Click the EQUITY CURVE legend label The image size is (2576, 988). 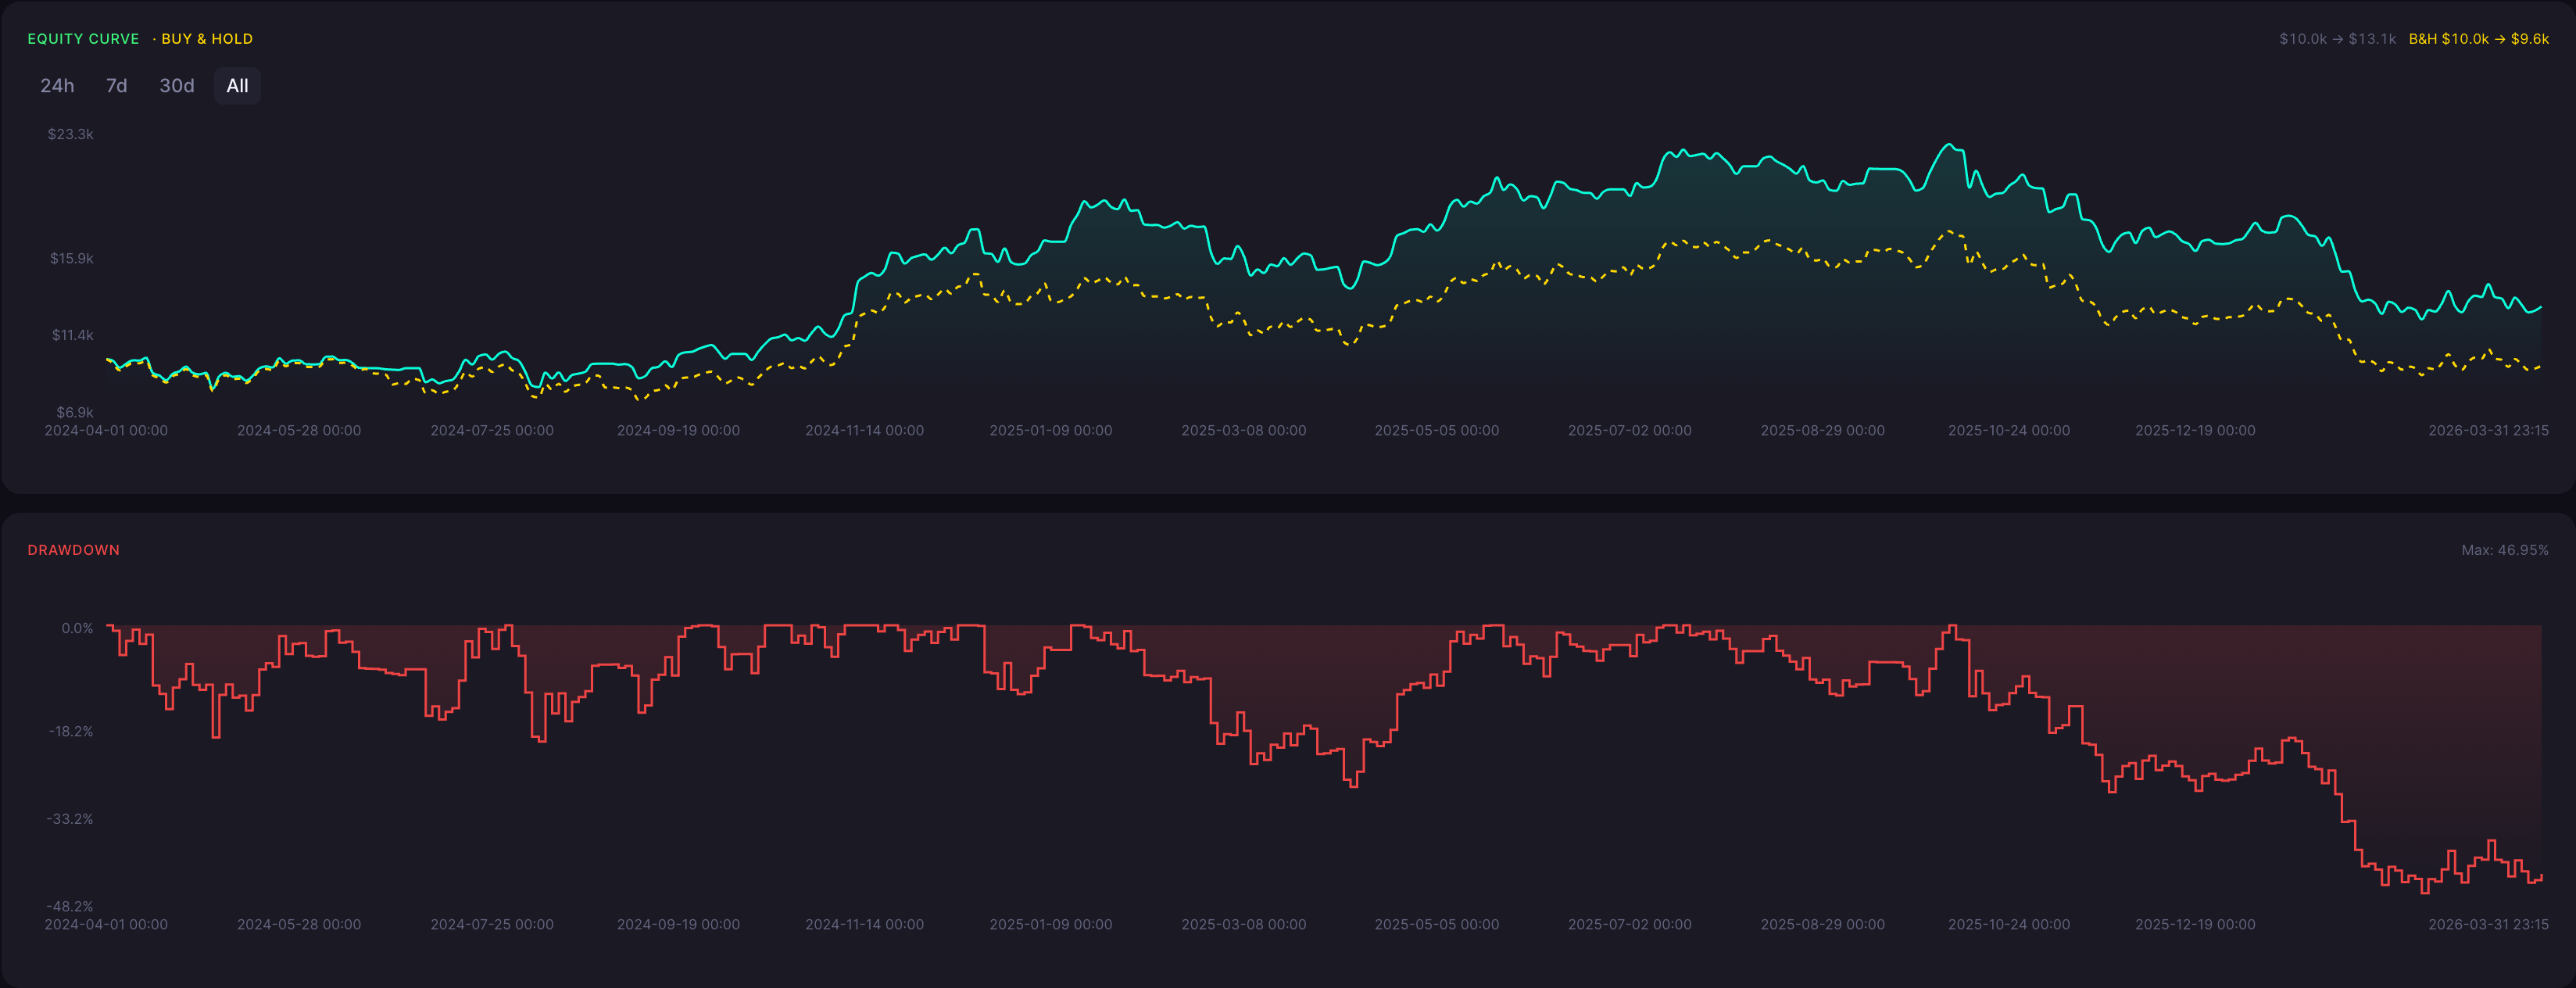(x=83, y=39)
